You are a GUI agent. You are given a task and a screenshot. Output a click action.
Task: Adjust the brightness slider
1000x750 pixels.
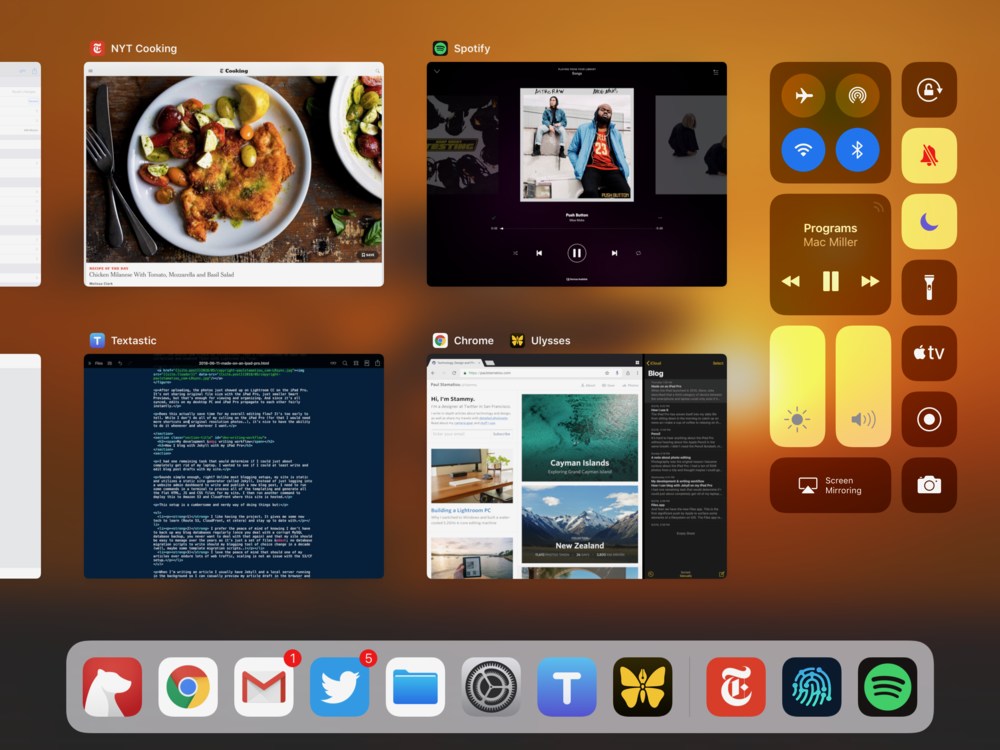[x=797, y=386]
